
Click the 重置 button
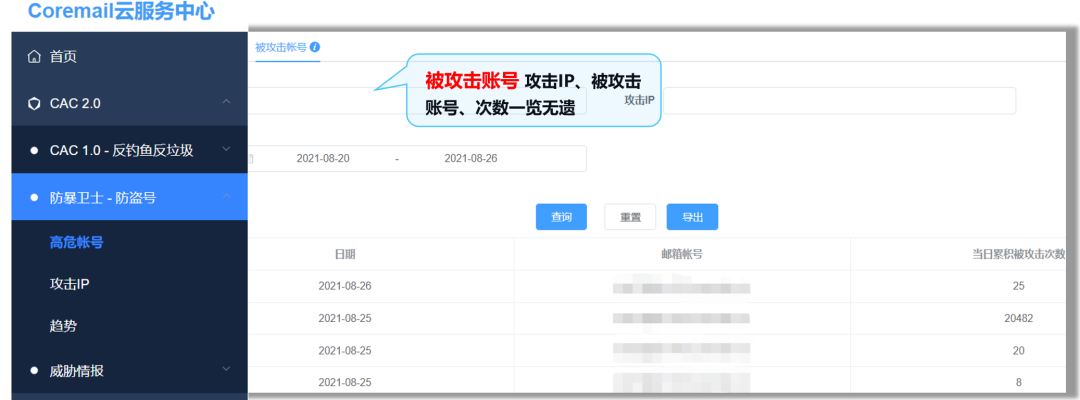[630, 217]
